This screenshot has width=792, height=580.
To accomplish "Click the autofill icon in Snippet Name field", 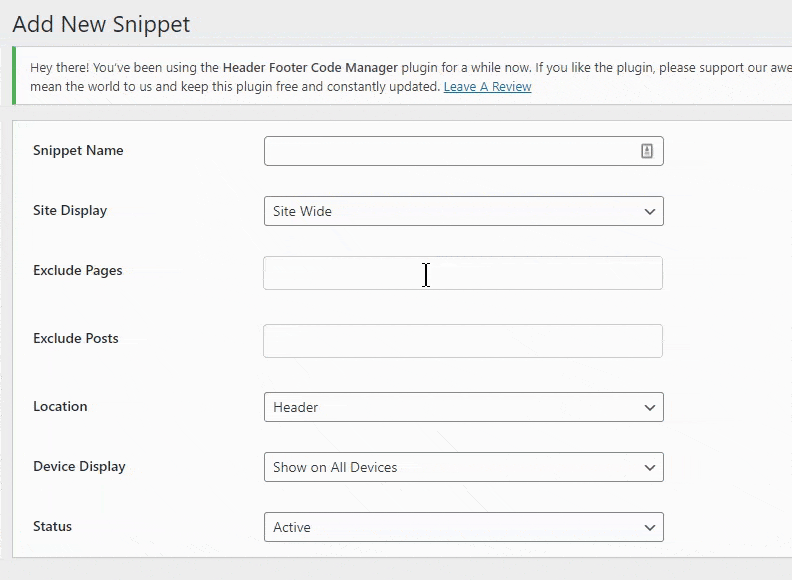I will pyautogui.click(x=646, y=151).
